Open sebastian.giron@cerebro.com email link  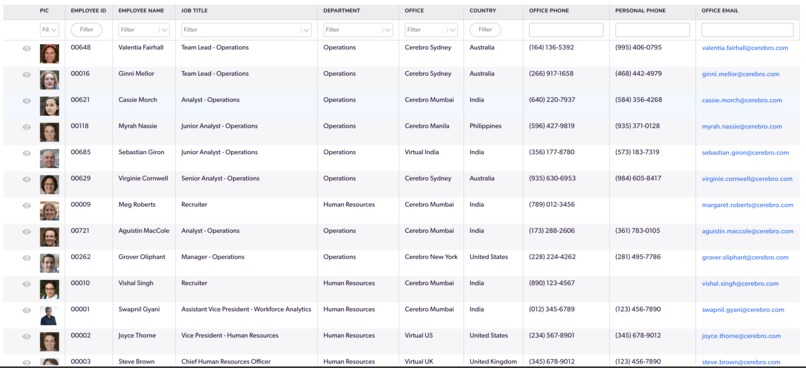(x=745, y=153)
